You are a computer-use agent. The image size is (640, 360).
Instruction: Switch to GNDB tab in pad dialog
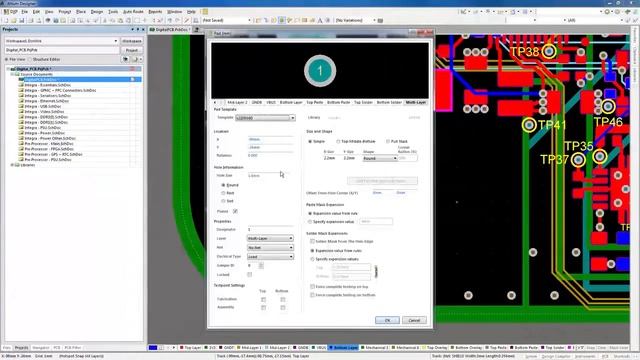point(257,102)
